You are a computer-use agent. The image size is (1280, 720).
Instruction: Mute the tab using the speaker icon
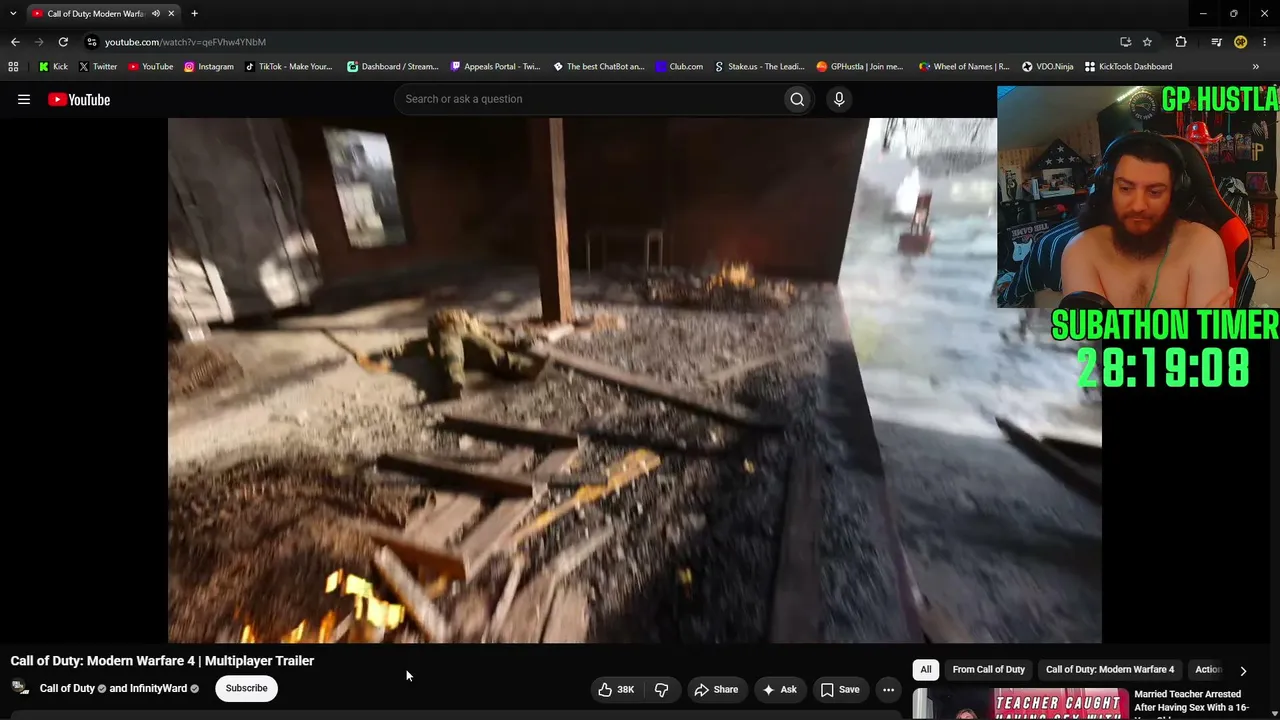[x=156, y=14]
